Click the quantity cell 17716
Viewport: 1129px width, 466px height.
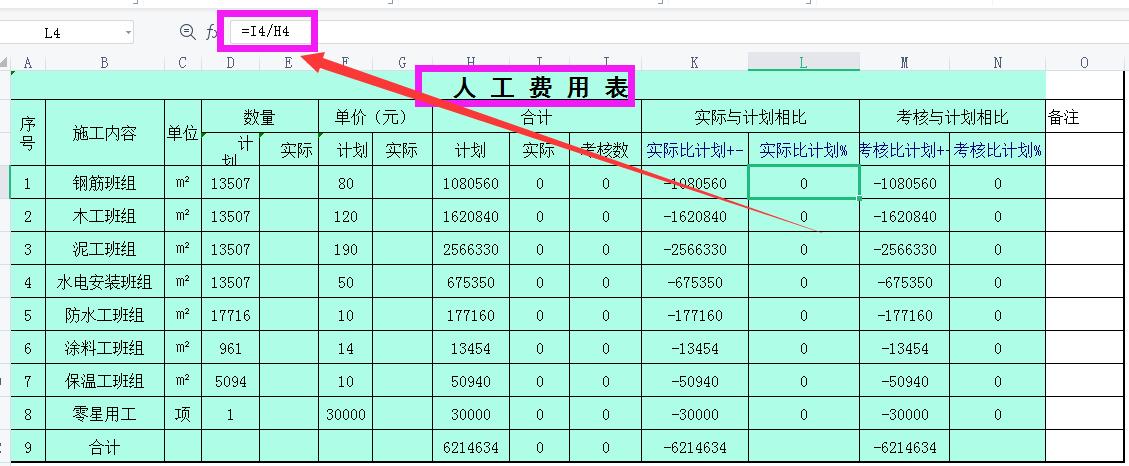230,315
